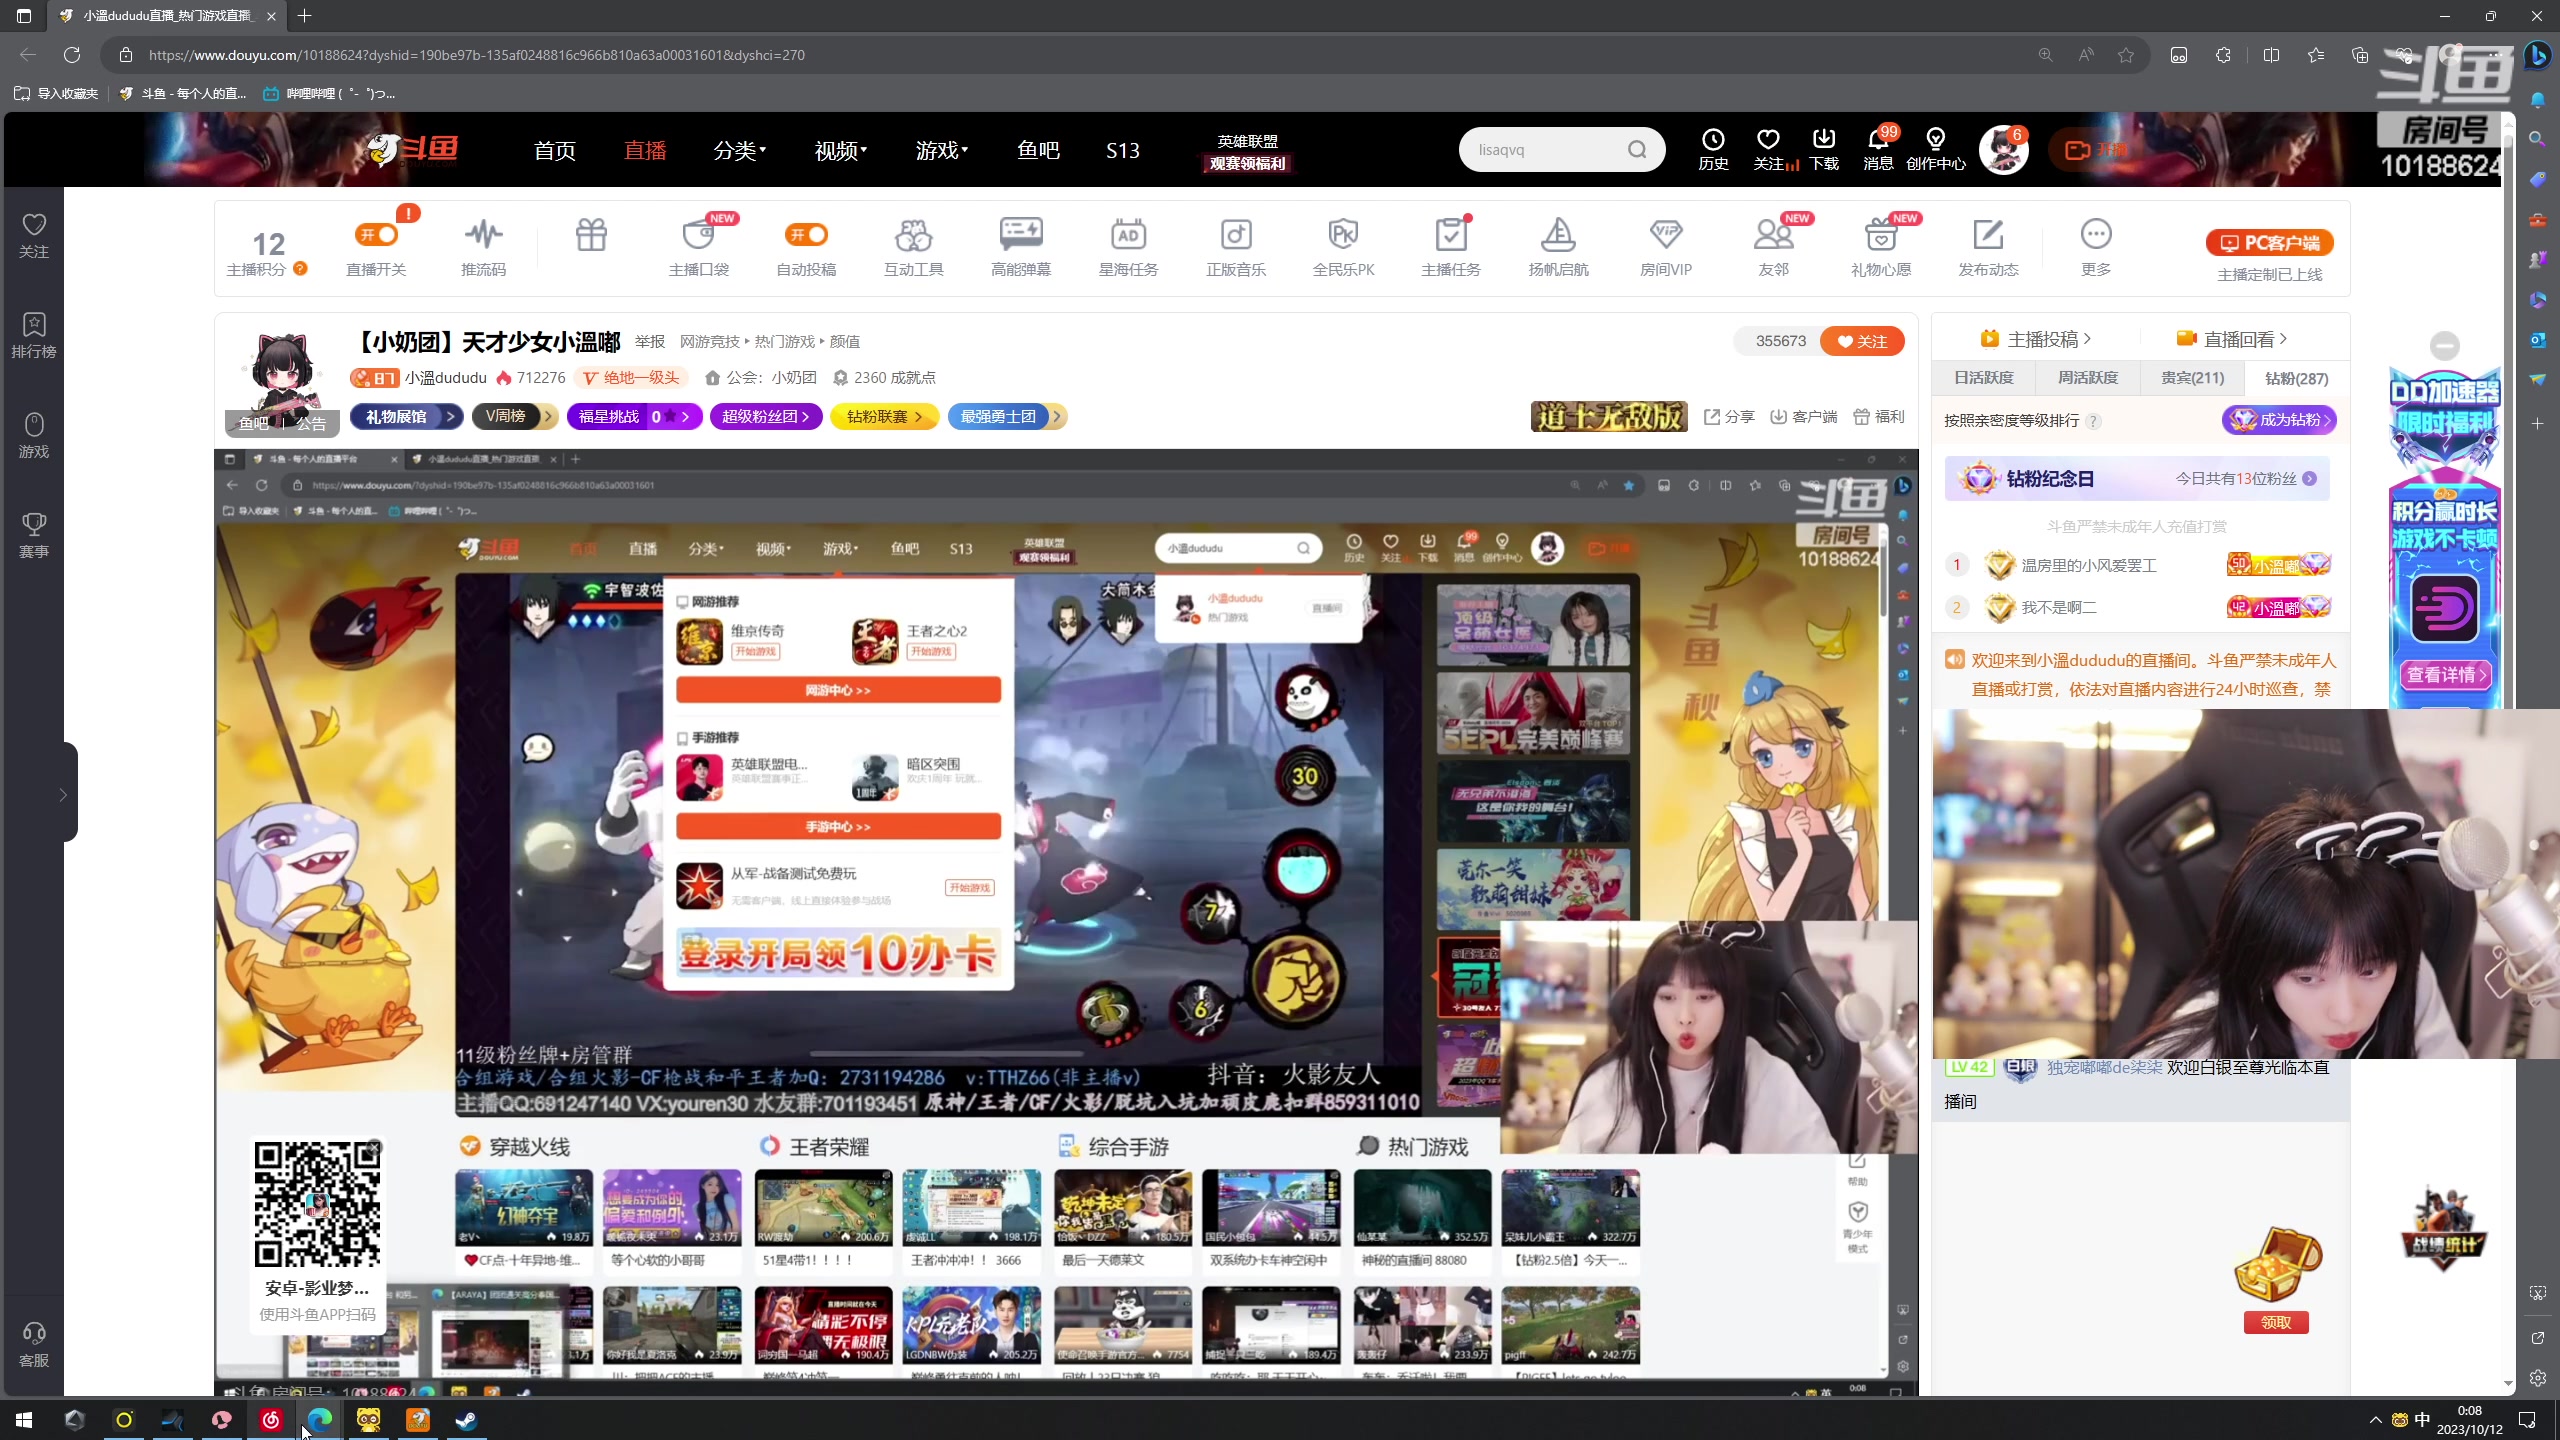
Task: Click the search box magnifier icon
Action: tap(1637, 150)
